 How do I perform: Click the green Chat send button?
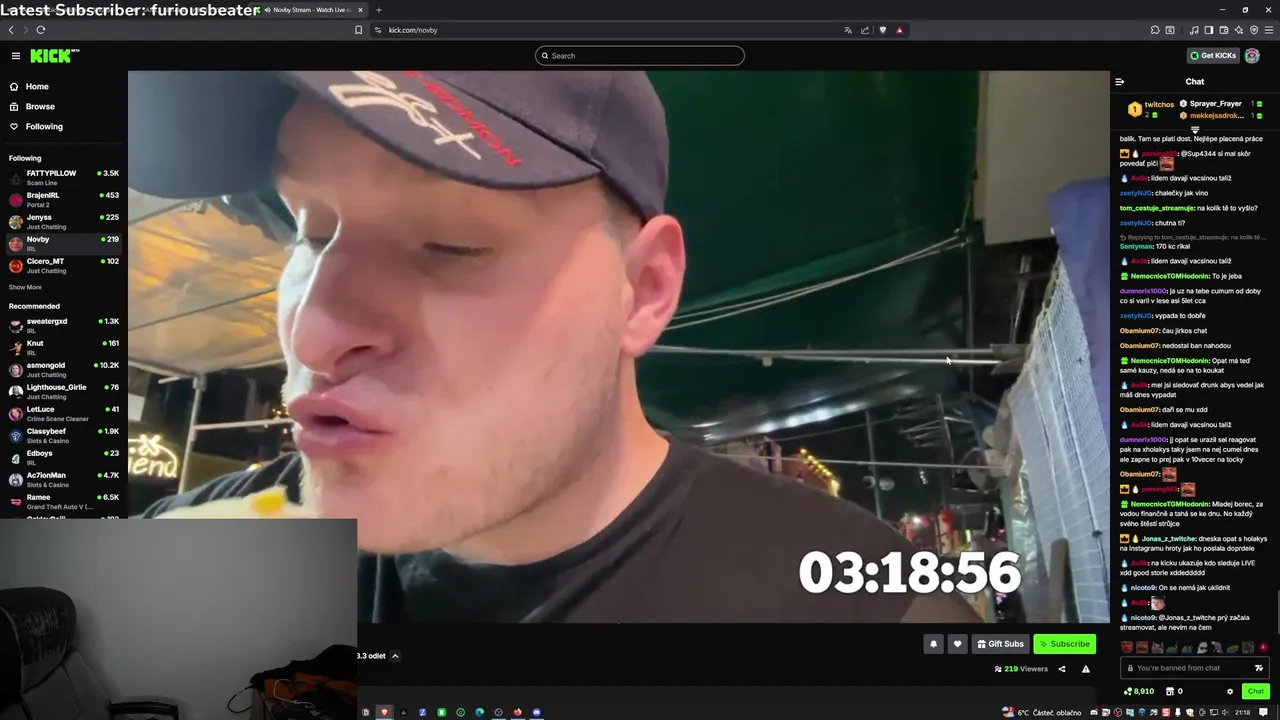pos(1256,691)
